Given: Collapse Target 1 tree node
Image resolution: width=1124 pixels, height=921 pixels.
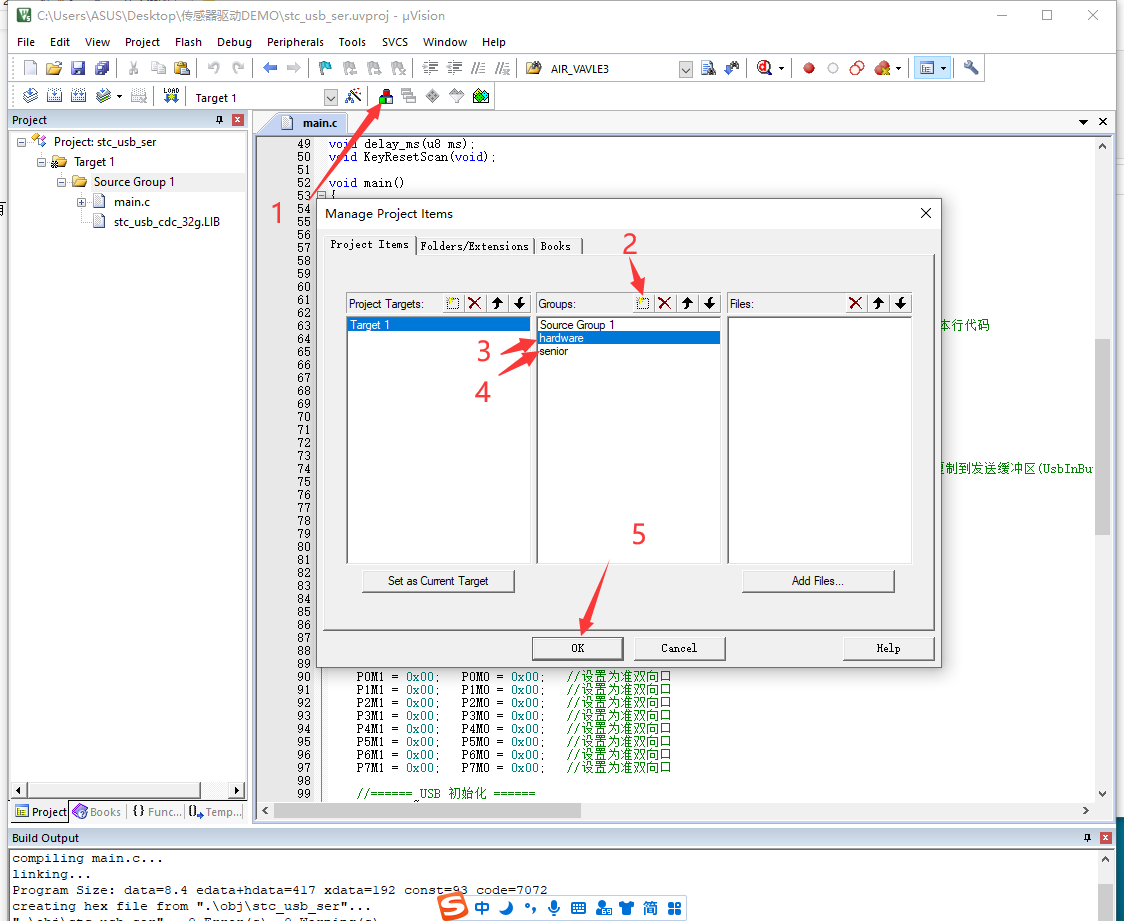Looking at the screenshot, I should click(x=42, y=162).
